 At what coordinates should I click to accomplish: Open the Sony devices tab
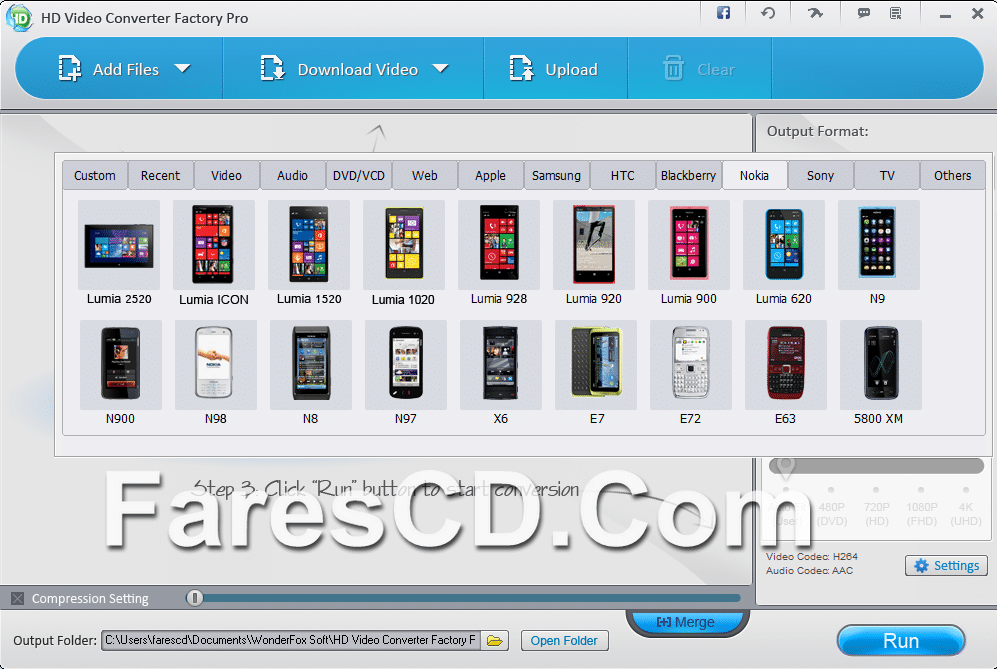[820, 176]
